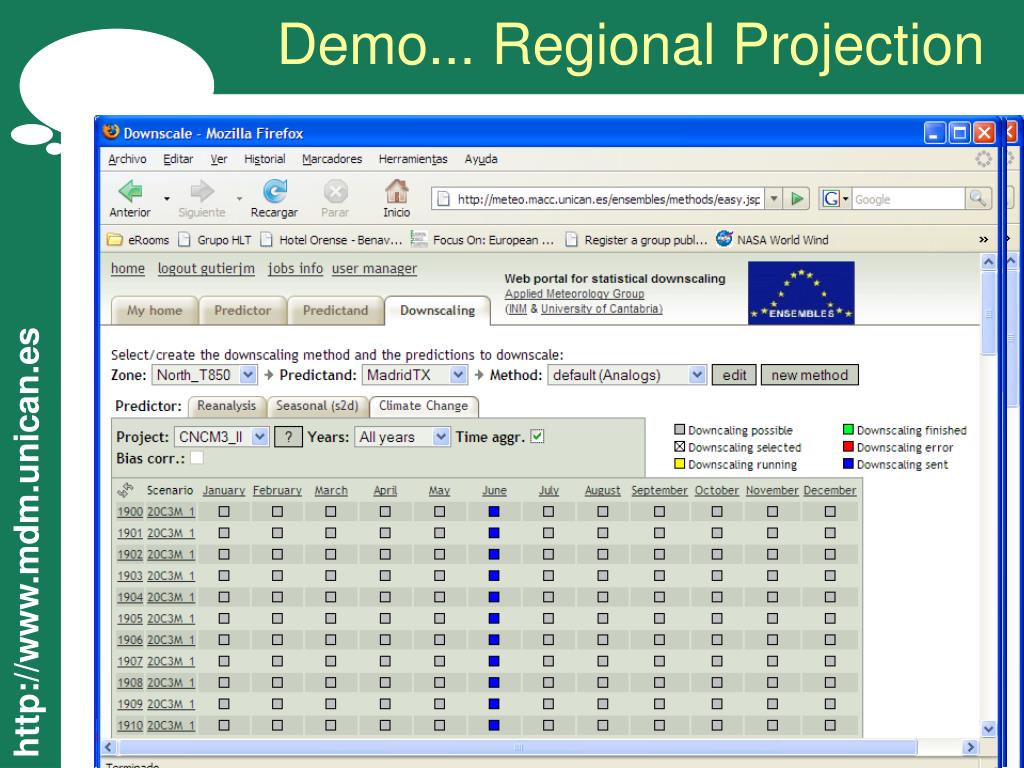1024x768 pixels.
Task: Click blue June box for 1906
Action: (x=494, y=640)
